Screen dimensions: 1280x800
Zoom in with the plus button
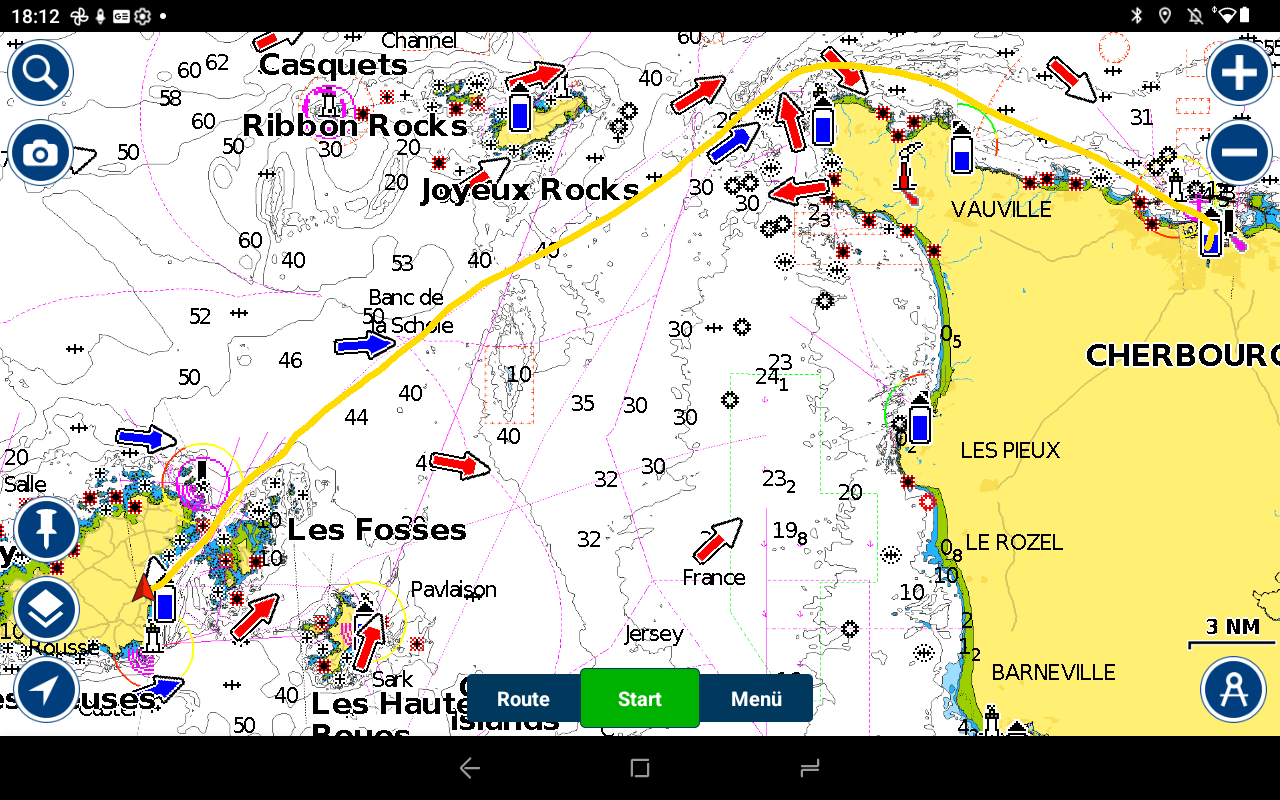[1239, 73]
